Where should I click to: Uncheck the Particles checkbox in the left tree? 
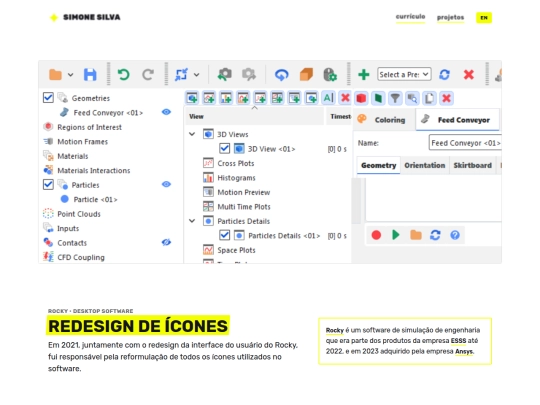click(x=48, y=185)
